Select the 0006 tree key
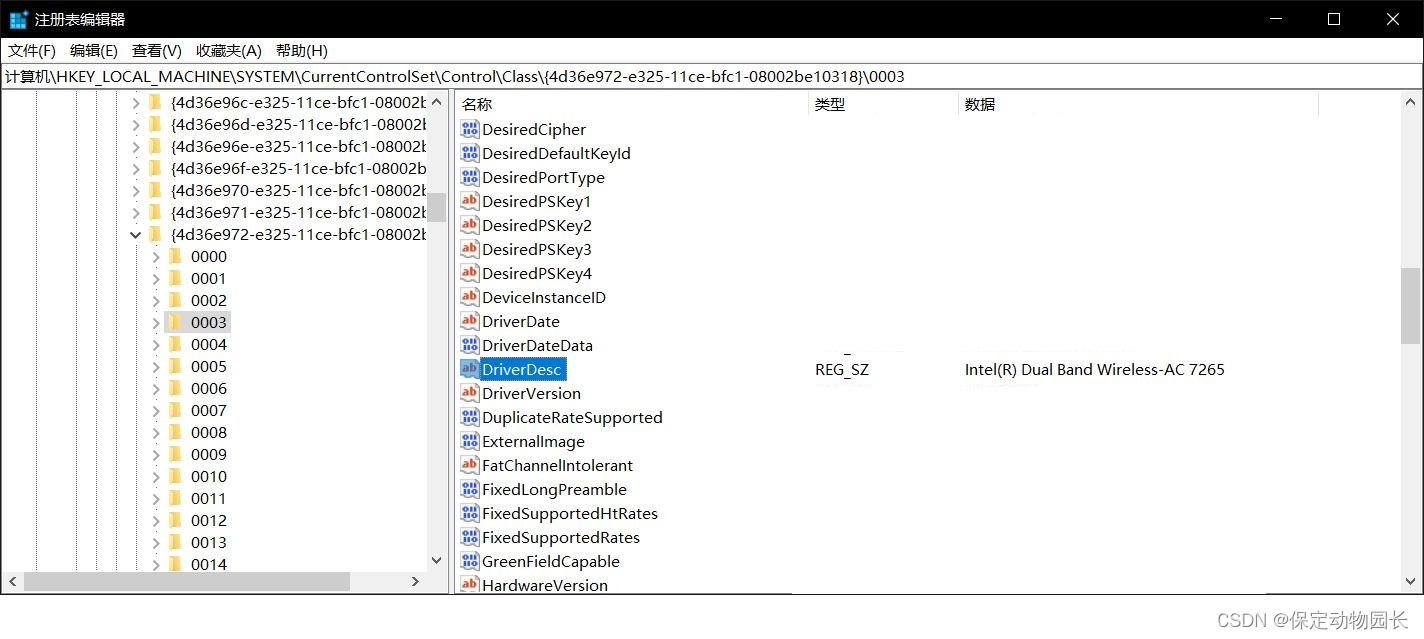The image size is (1424, 639). (209, 388)
